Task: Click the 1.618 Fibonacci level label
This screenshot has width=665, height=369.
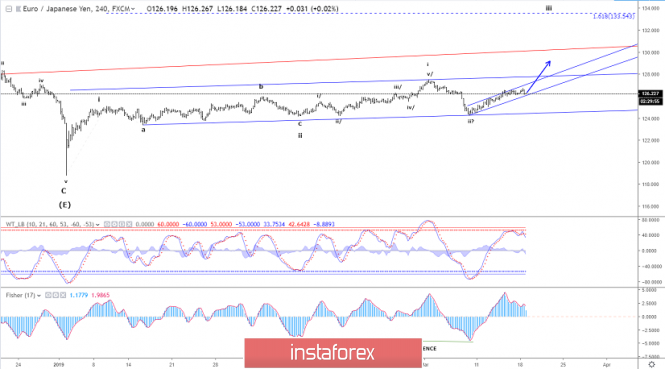Action: pyautogui.click(x=614, y=16)
